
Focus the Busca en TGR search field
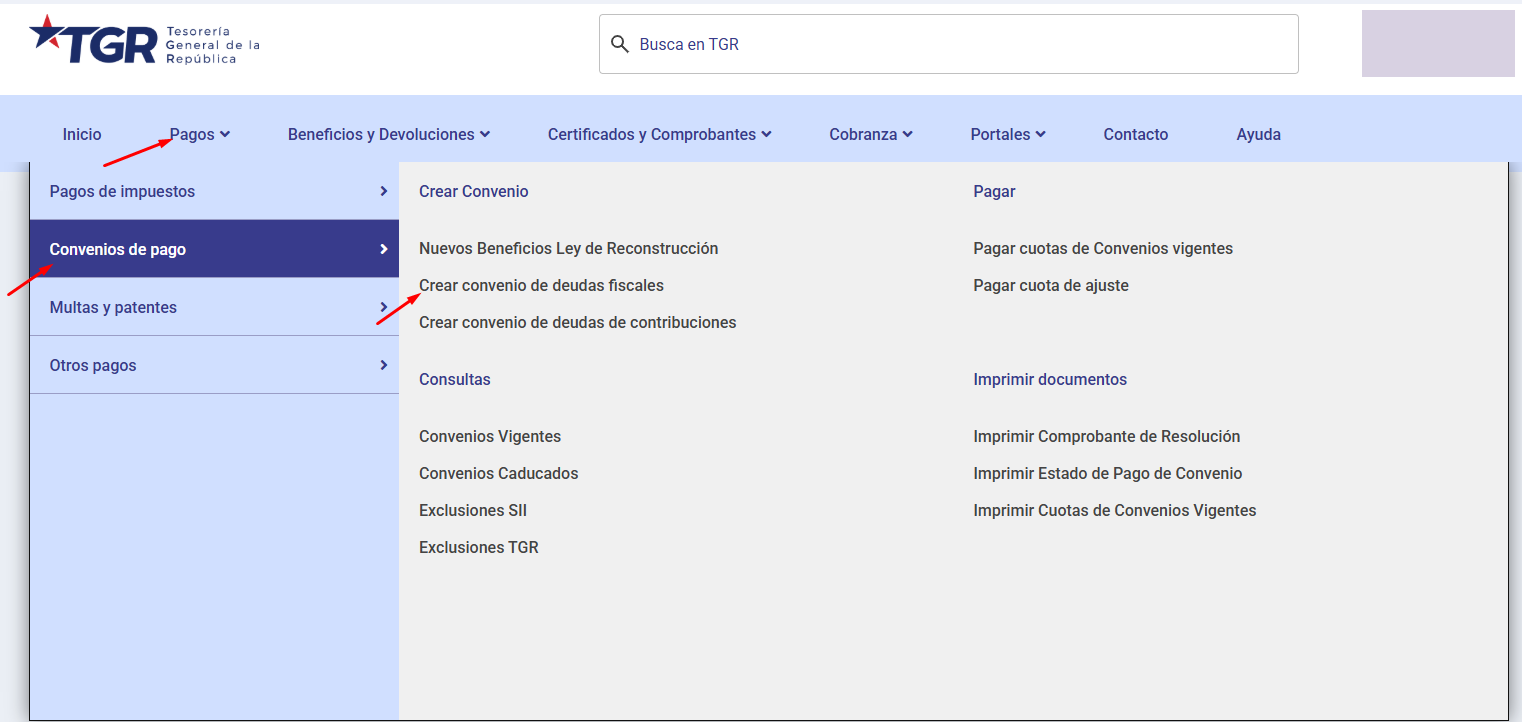click(948, 44)
